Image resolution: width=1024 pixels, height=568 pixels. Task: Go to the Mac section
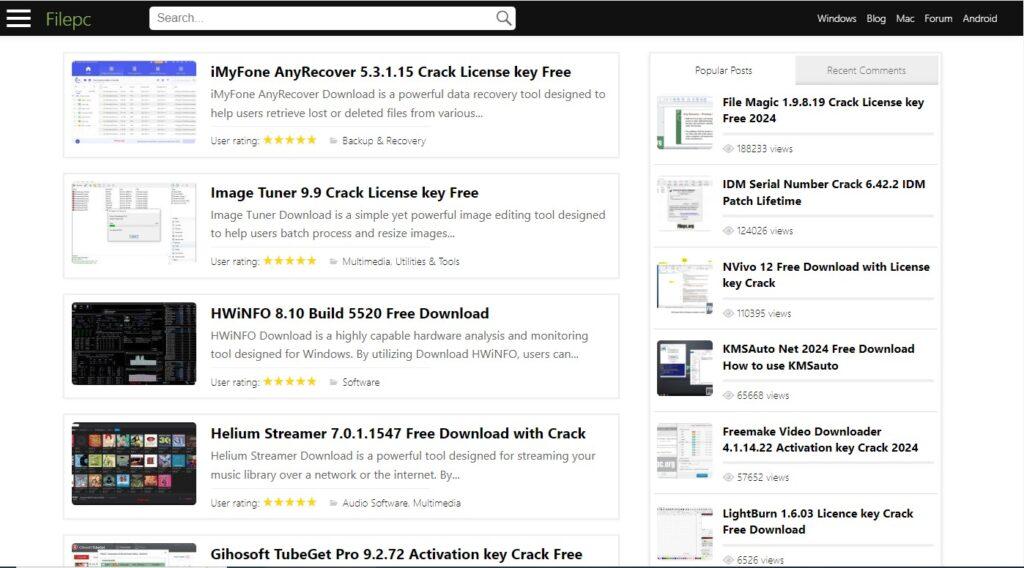(x=905, y=19)
